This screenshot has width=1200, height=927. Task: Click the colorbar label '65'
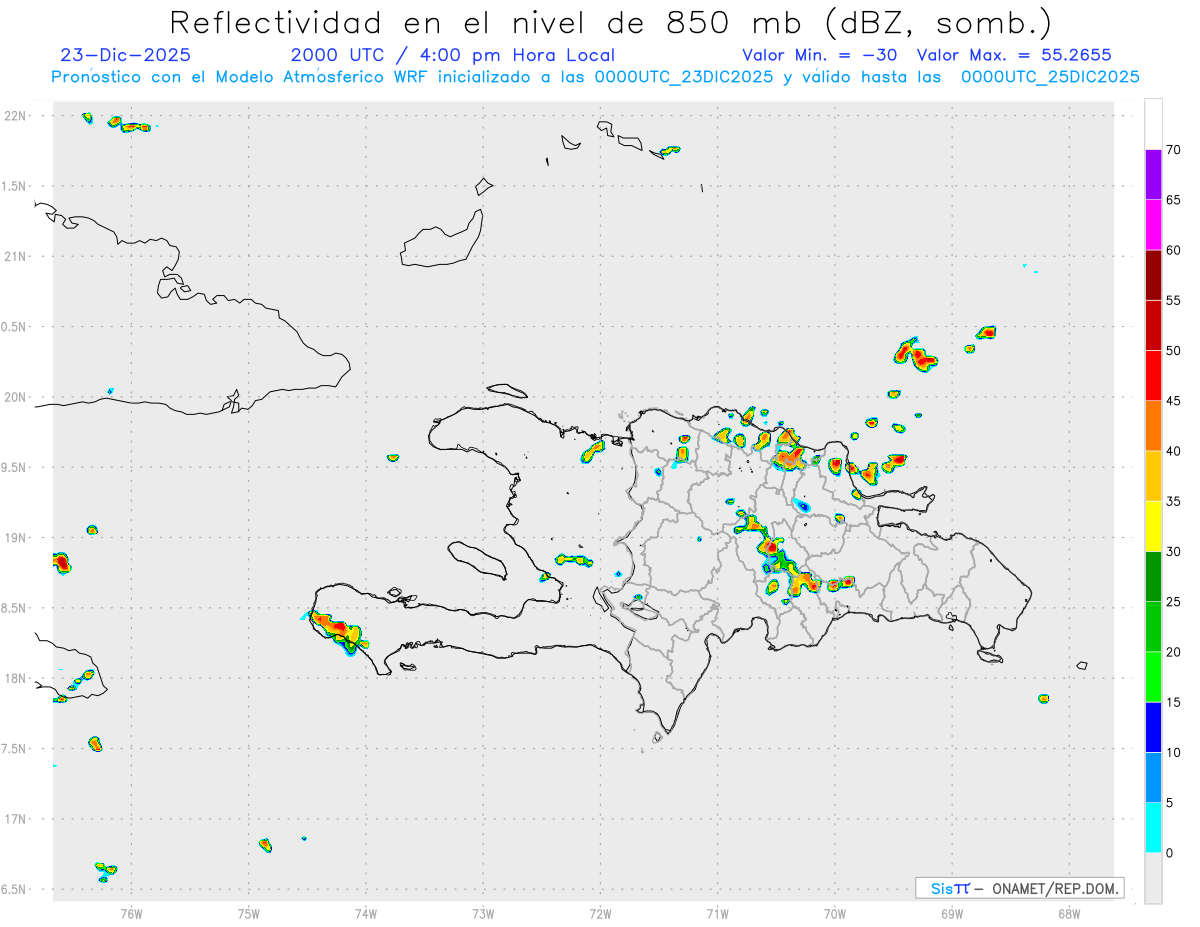coord(1173,200)
